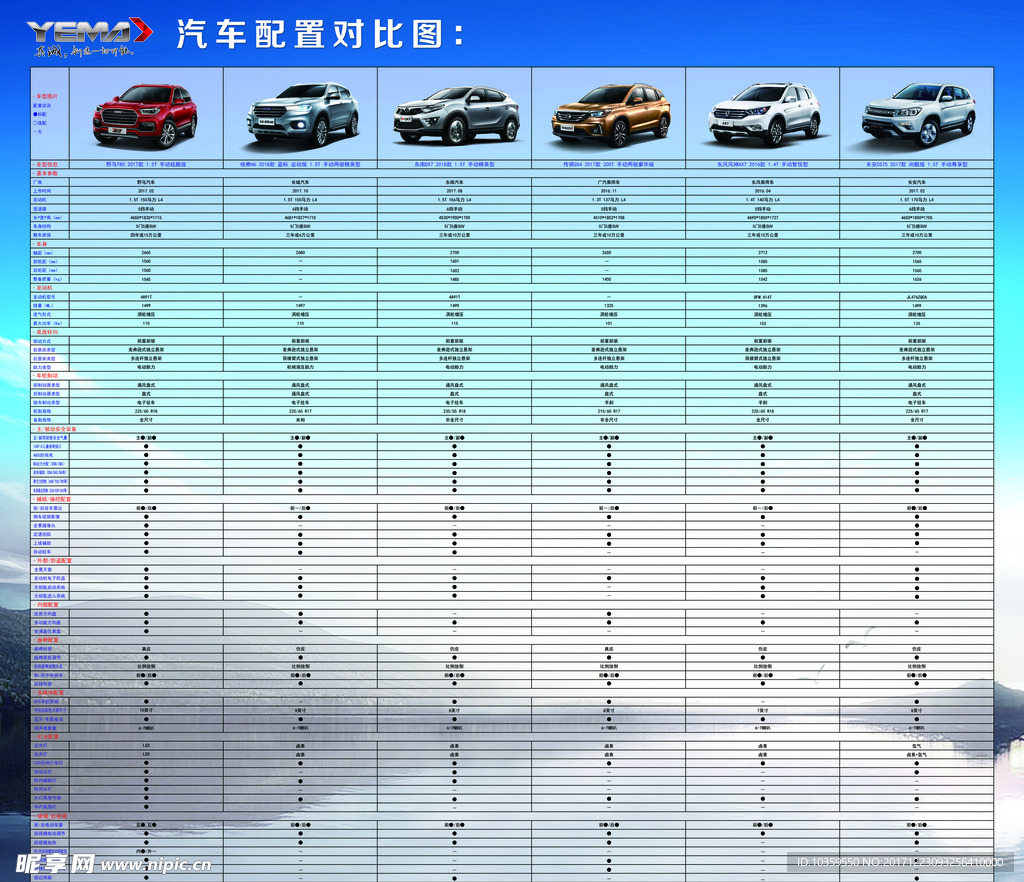Click spare tire cell 未知
The image size is (1024, 882).
coord(300,420)
